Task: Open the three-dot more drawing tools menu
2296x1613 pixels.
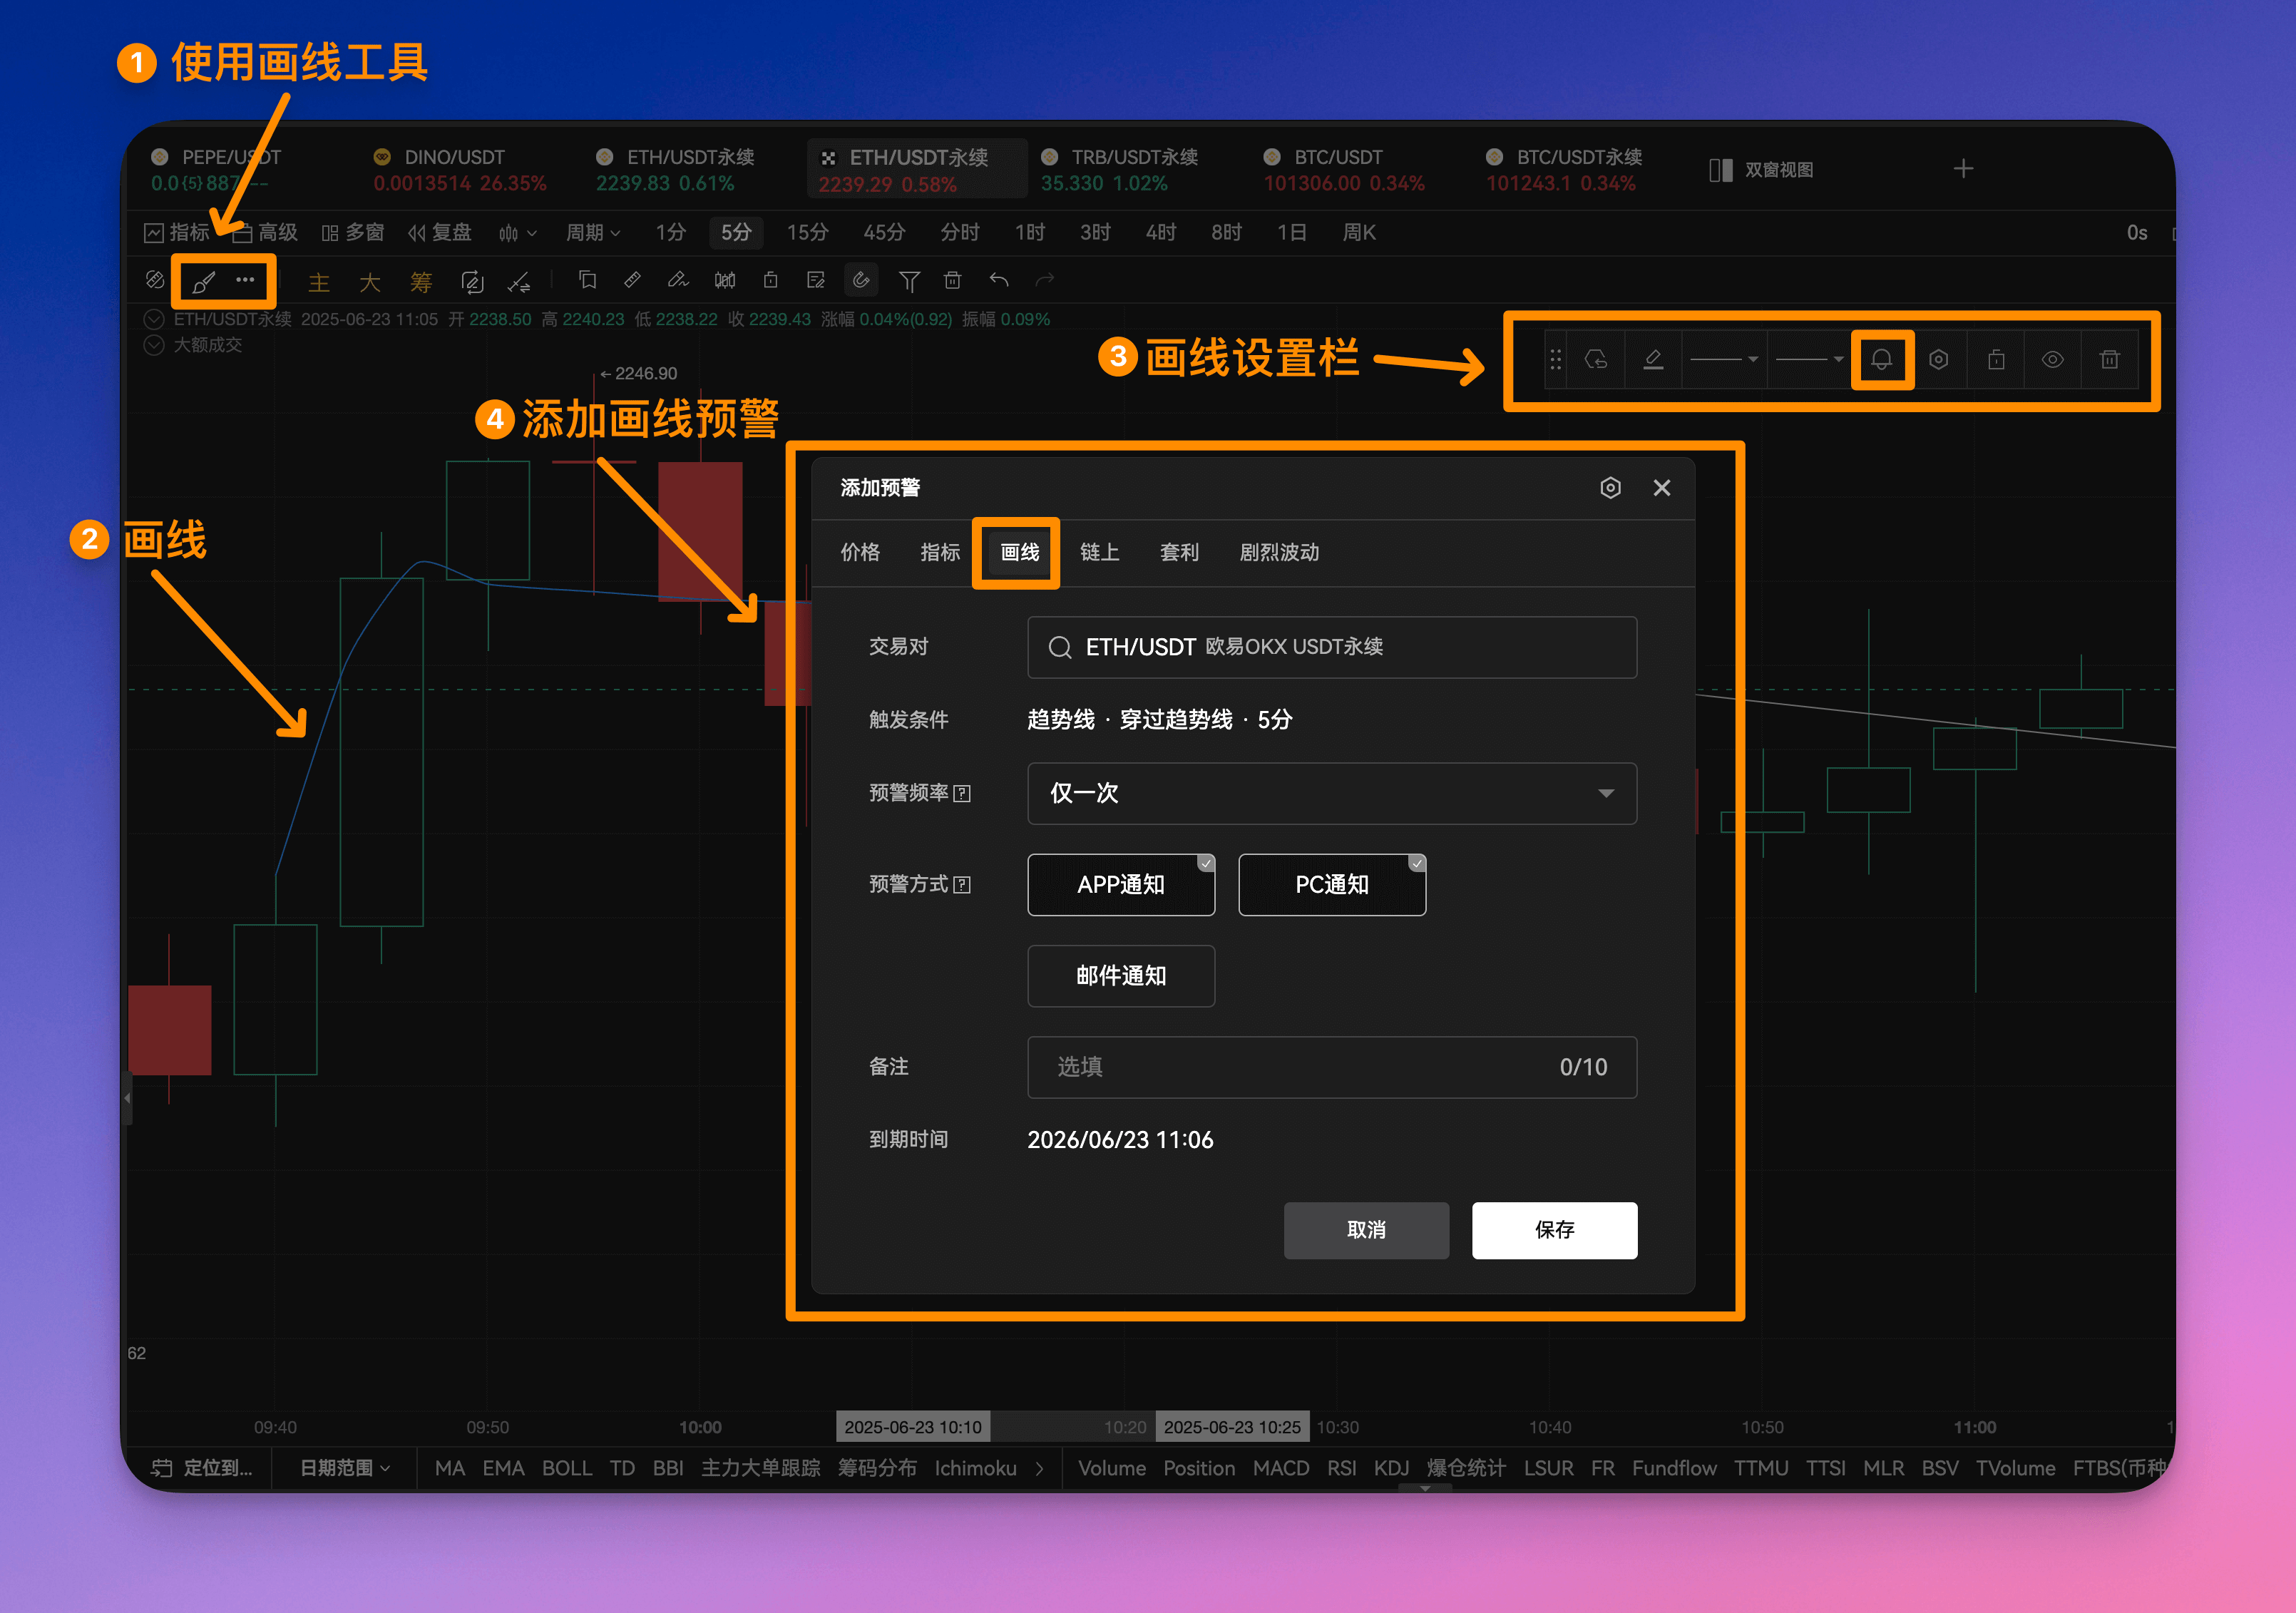Action: (x=245, y=280)
